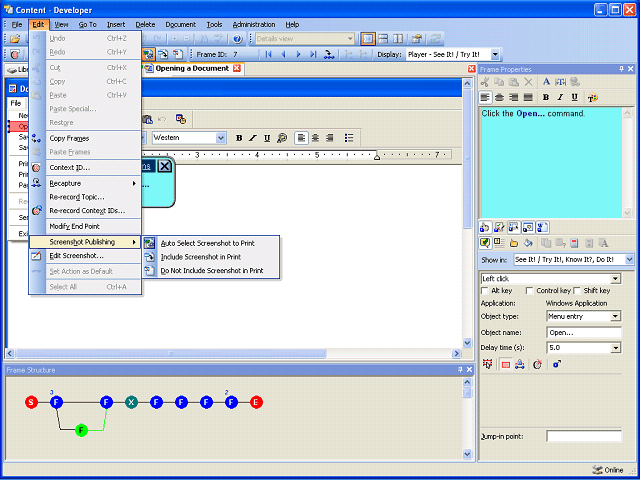Open the Administration menu
The height and width of the screenshot is (480, 640).
[x=254, y=24]
